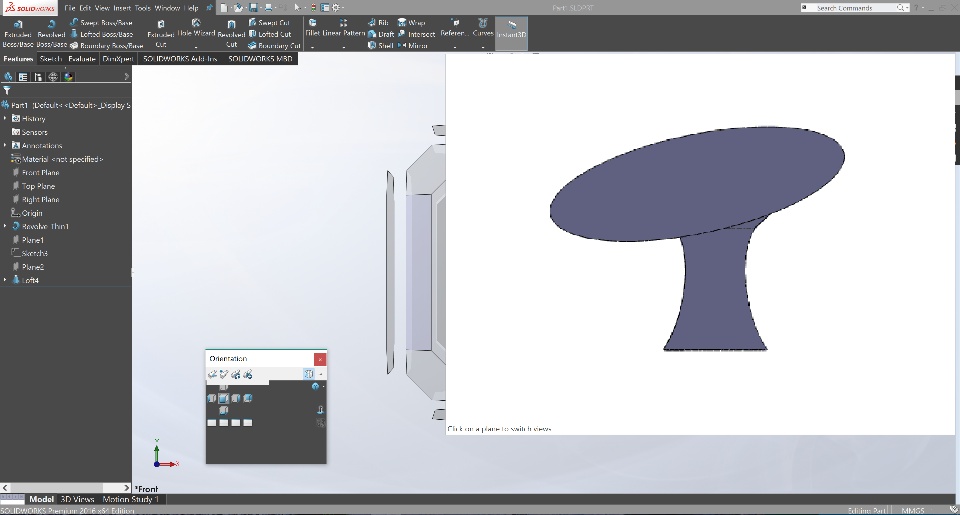This screenshot has width=960, height=515.
Task: Expand the Annotations tree node
Action: 6,145
